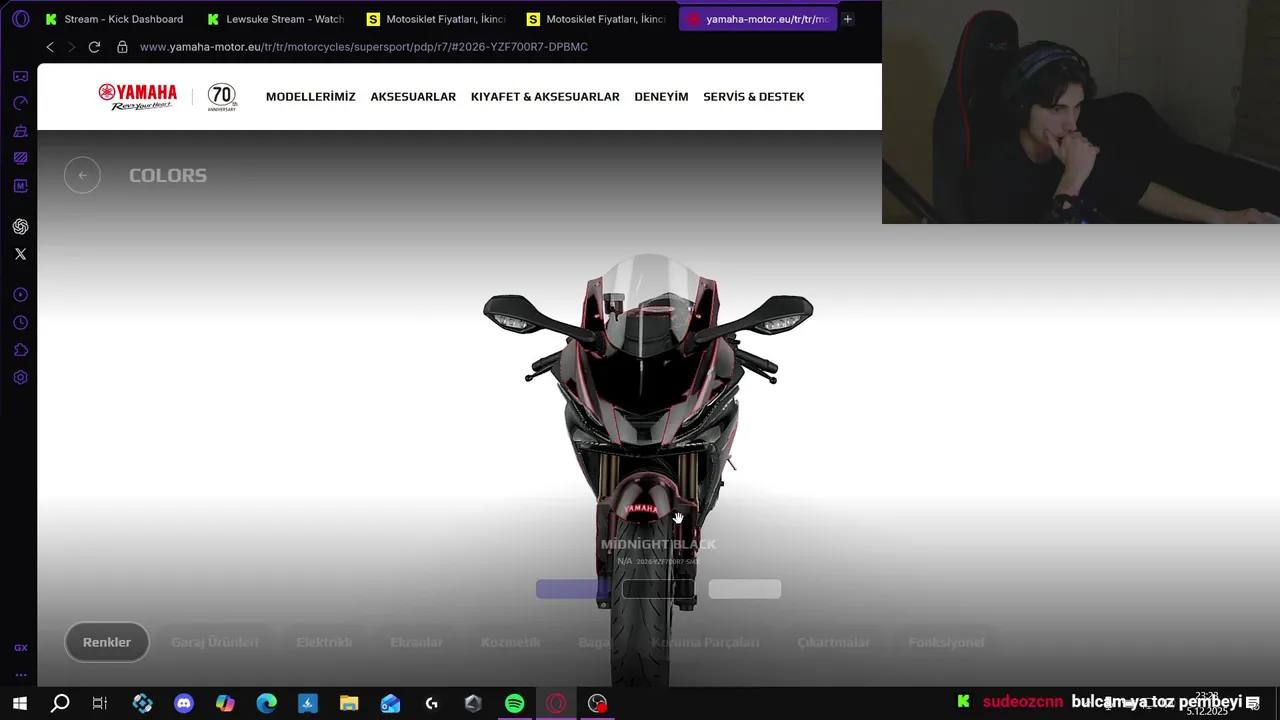Click the sidebar three-dots more icon
The height and width of the screenshot is (720, 1280).
click(x=20, y=675)
